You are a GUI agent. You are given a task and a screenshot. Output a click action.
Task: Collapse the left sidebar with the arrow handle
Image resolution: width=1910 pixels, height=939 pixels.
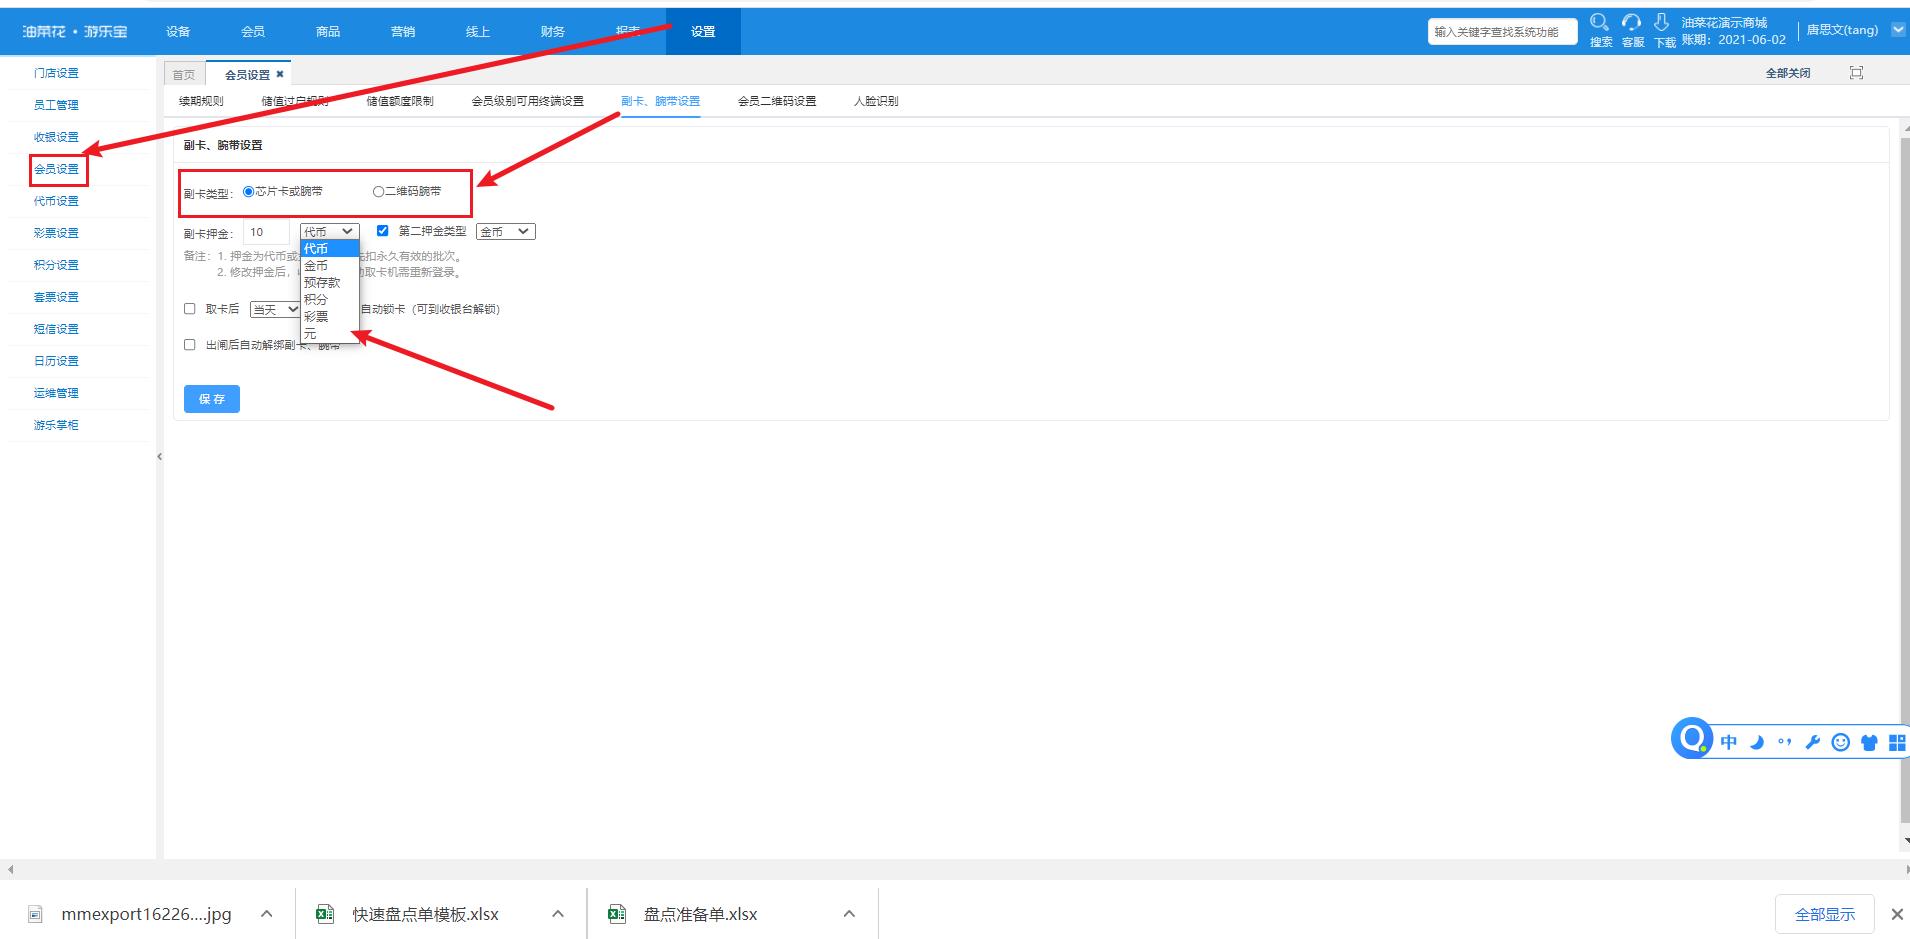[x=159, y=457]
